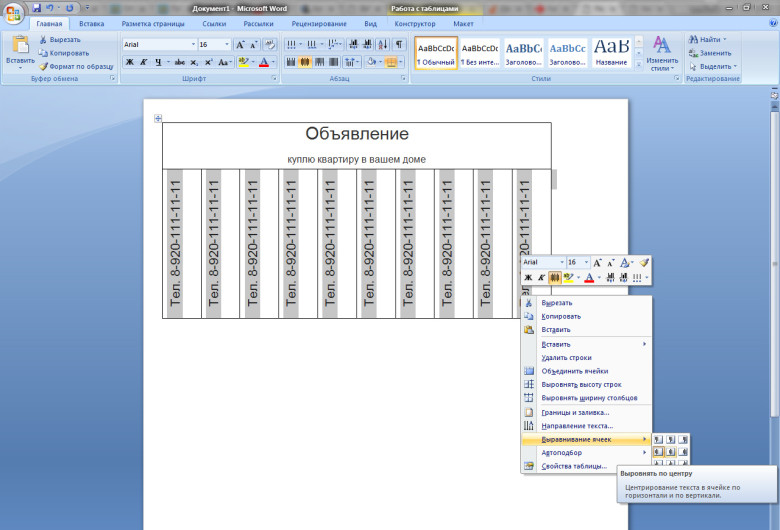Image resolution: width=780 pixels, height=530 pixels.
Task: Select middle-right cell alignment icon in submenu
Action: point(683,452)
